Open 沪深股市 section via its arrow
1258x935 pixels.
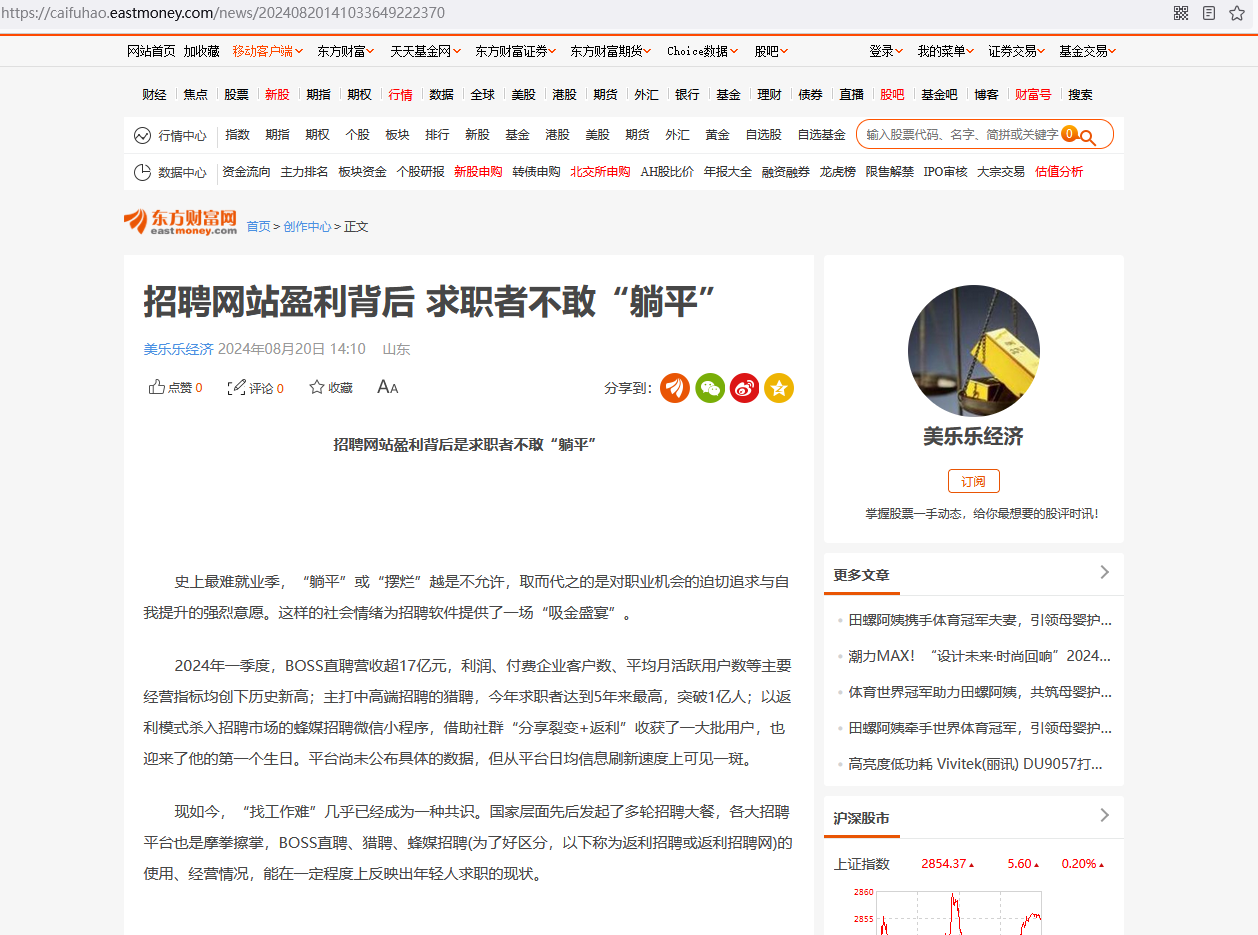1104,815
